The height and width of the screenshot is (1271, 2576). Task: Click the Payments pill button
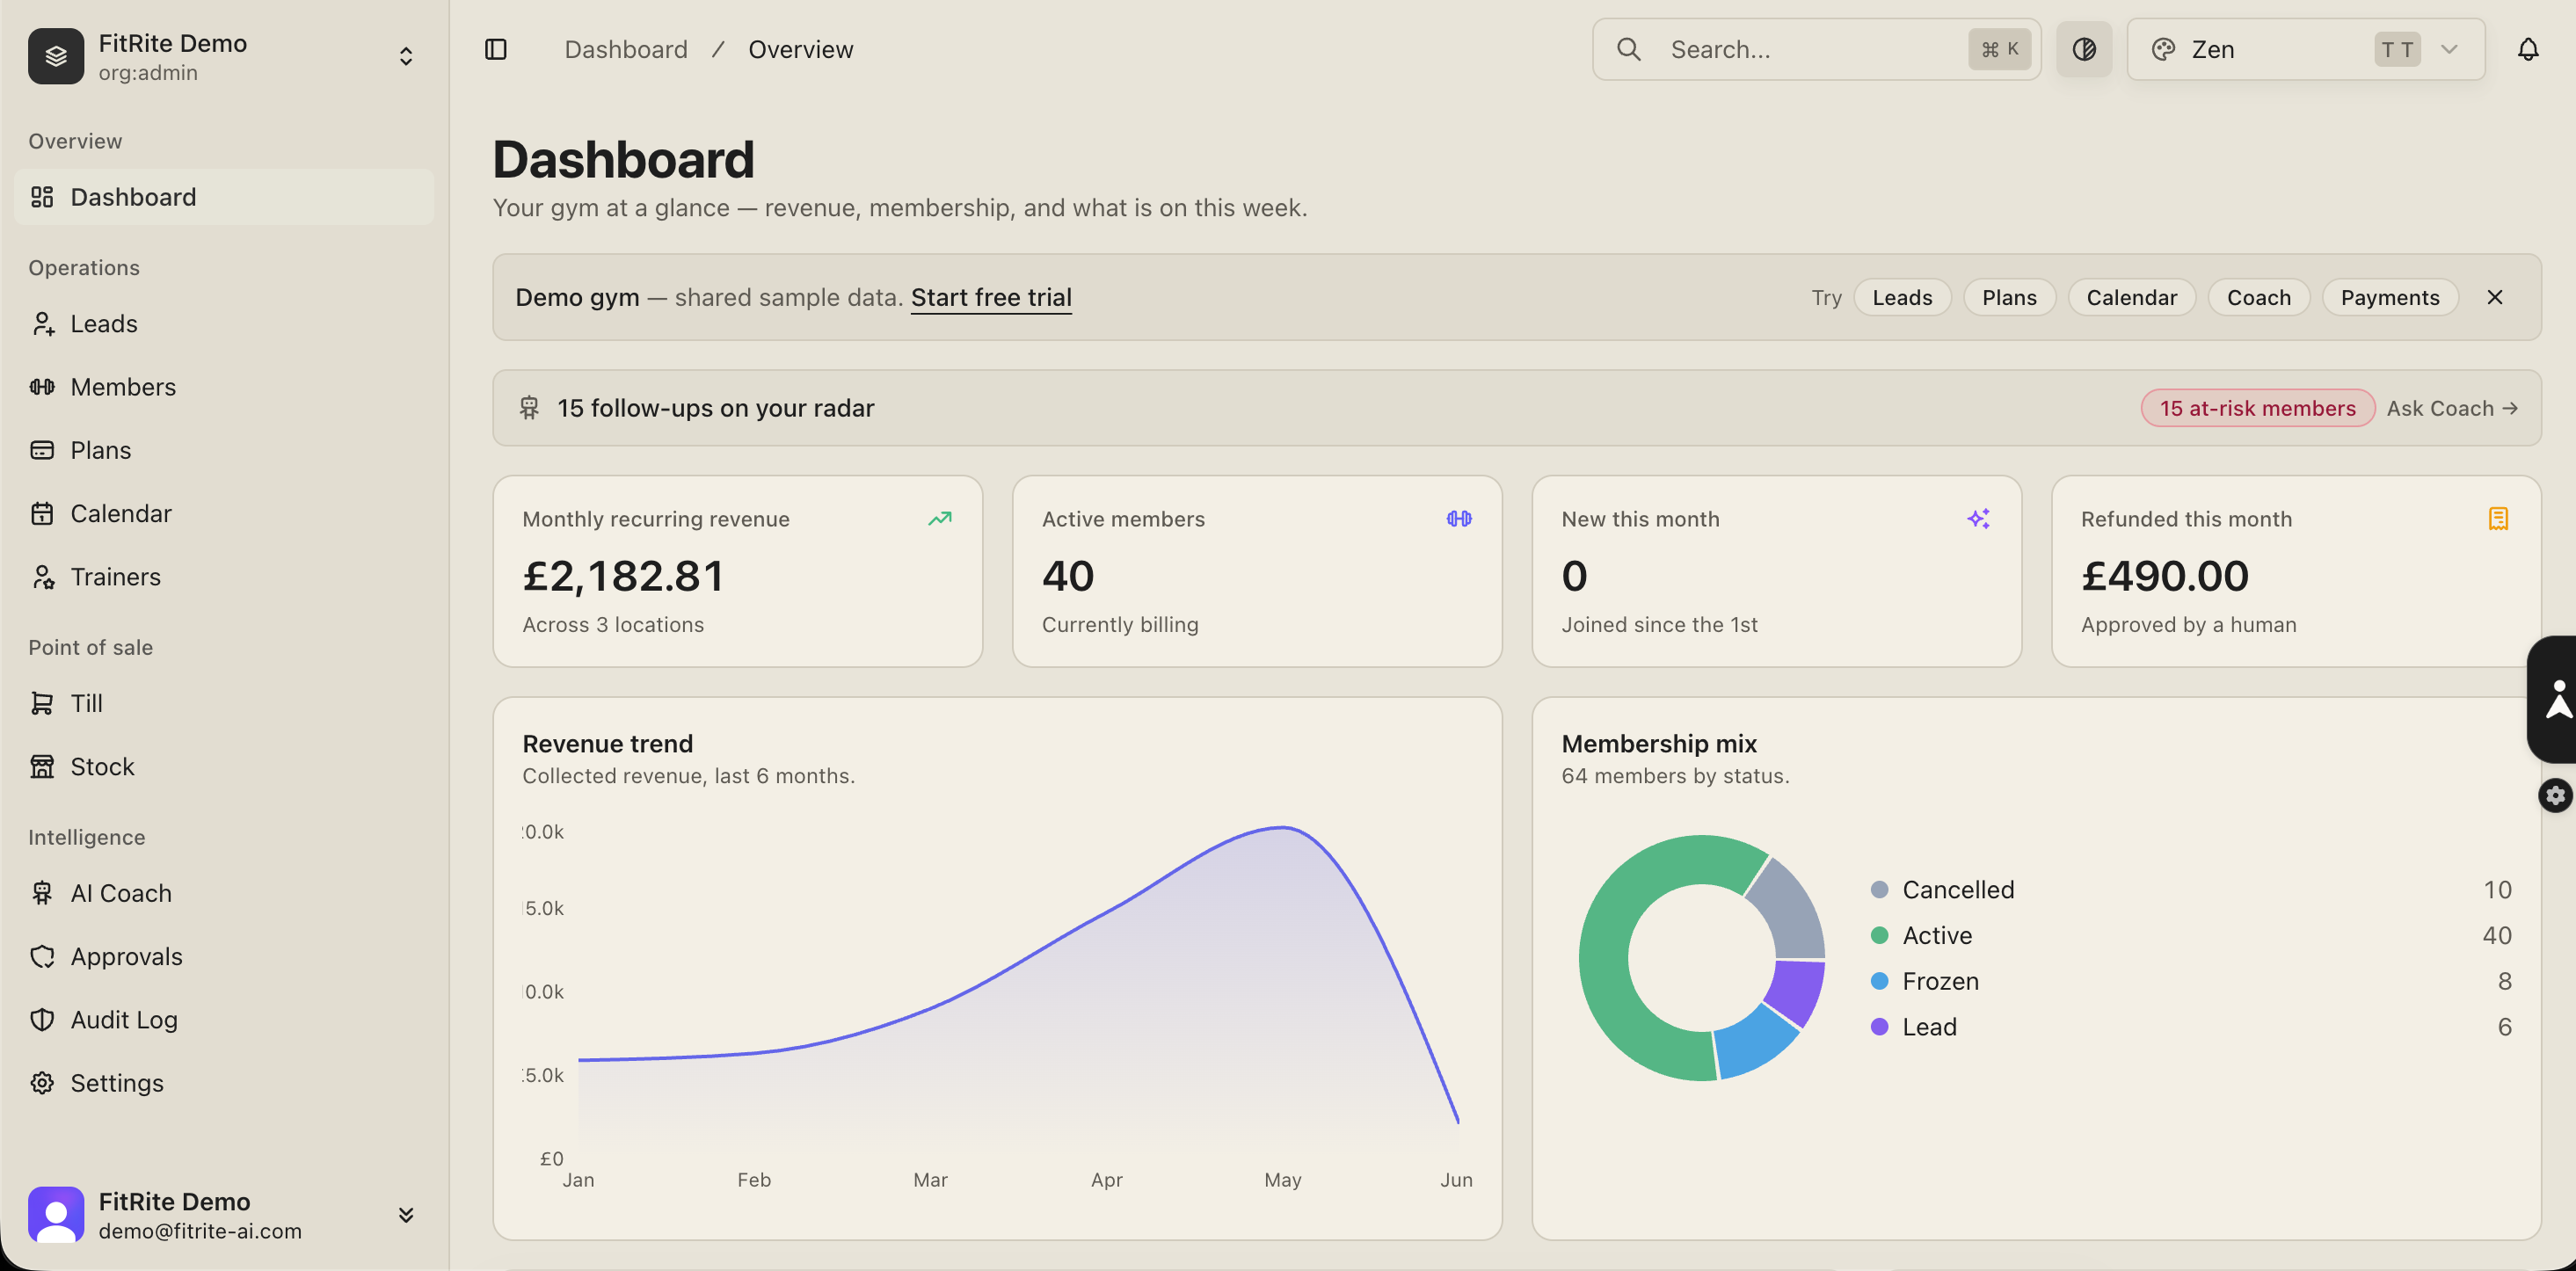click(2389, 297)
